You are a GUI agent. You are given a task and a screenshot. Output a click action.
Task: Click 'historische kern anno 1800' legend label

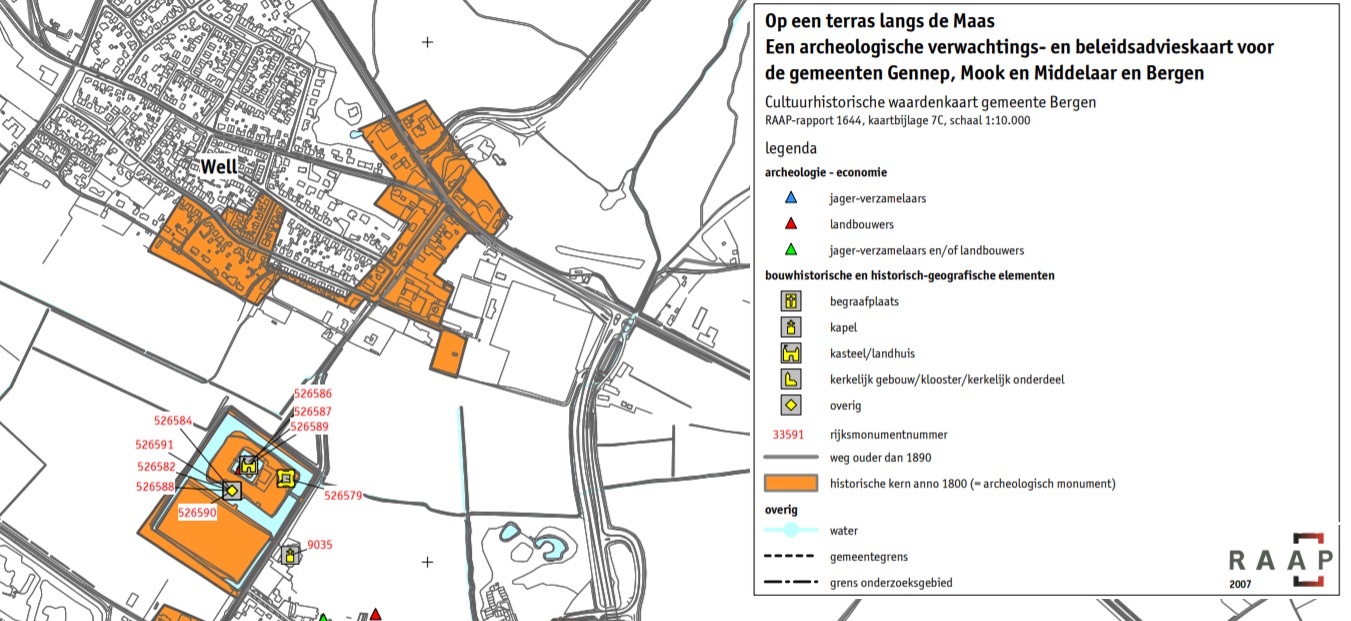[972, 484]
